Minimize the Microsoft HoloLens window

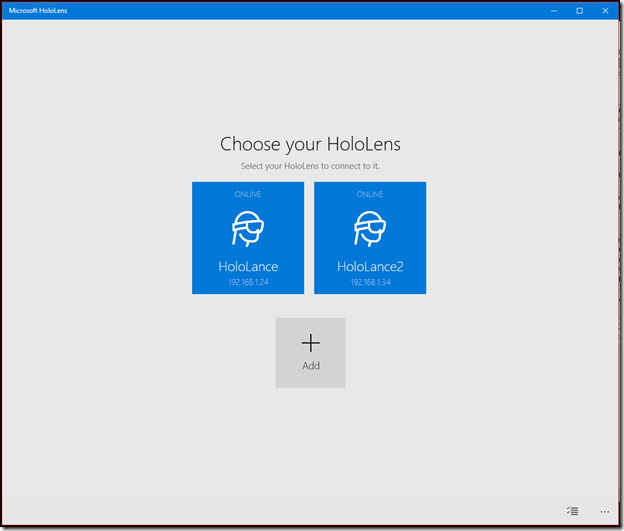[554, 11]
